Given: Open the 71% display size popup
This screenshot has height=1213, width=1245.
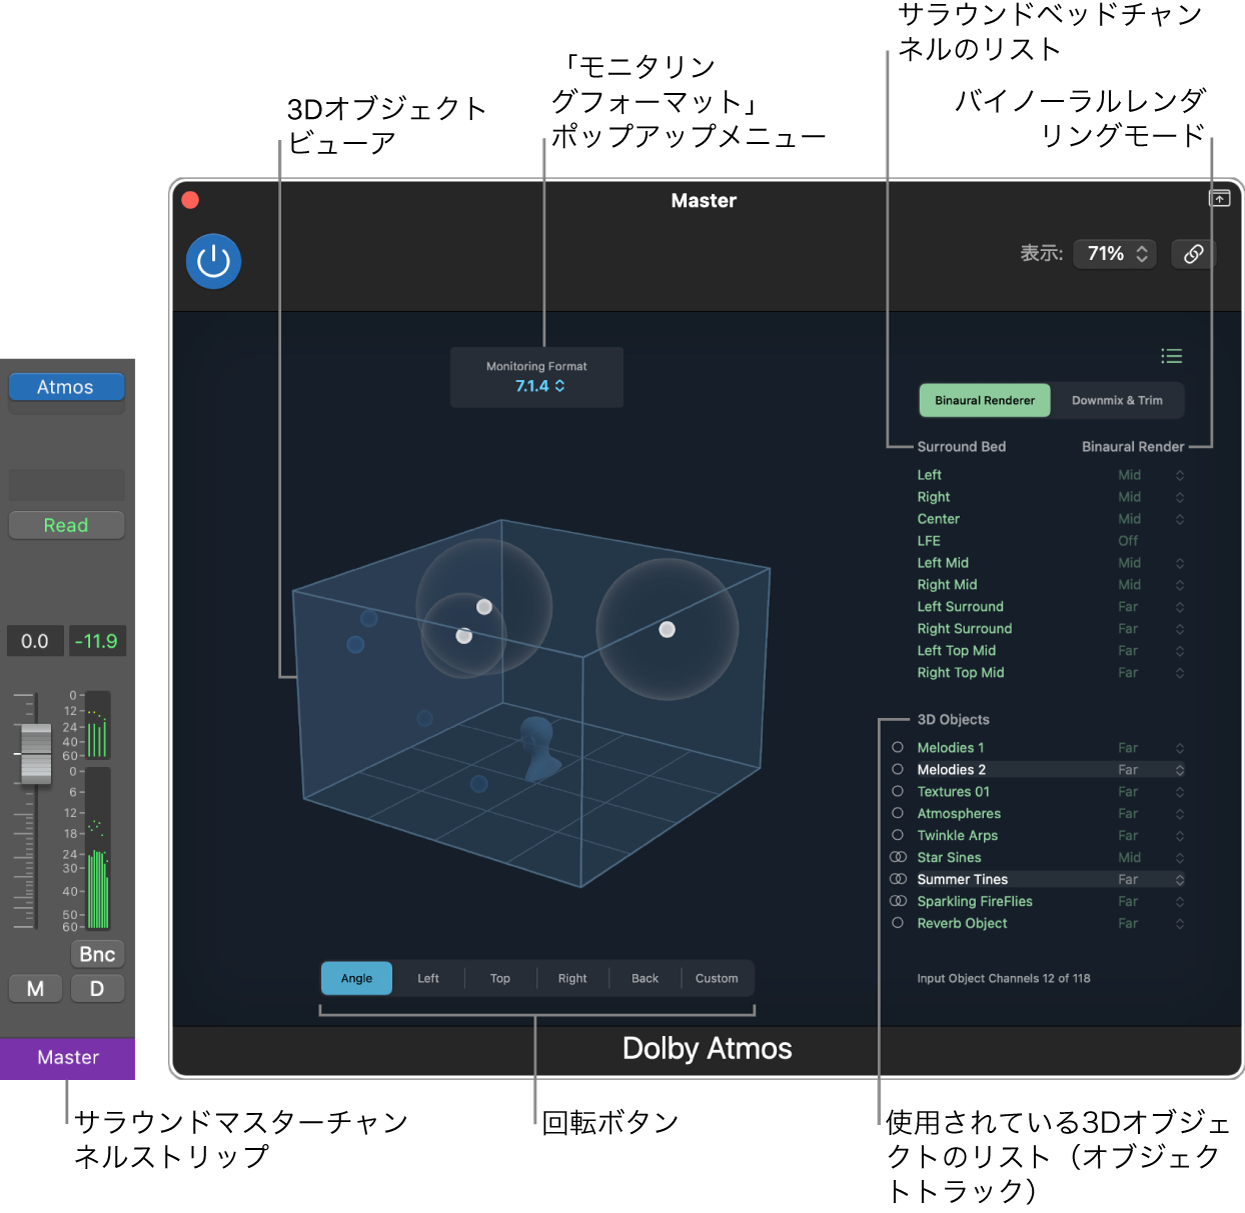Looking at the screenshot, I should point(1114,254).
